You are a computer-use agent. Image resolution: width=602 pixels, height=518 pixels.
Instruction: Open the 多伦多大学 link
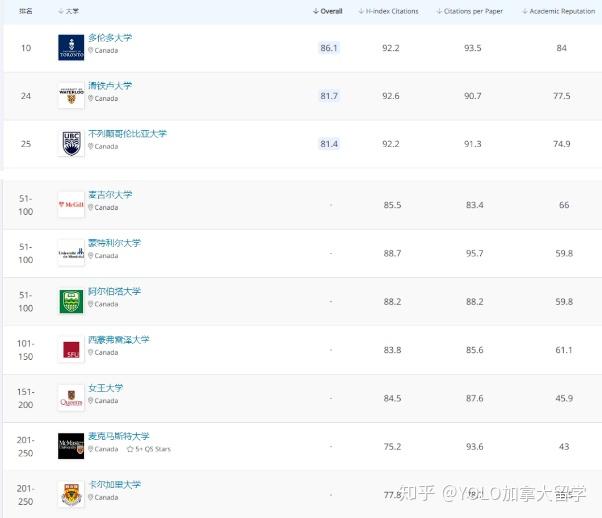coord(110,38)
